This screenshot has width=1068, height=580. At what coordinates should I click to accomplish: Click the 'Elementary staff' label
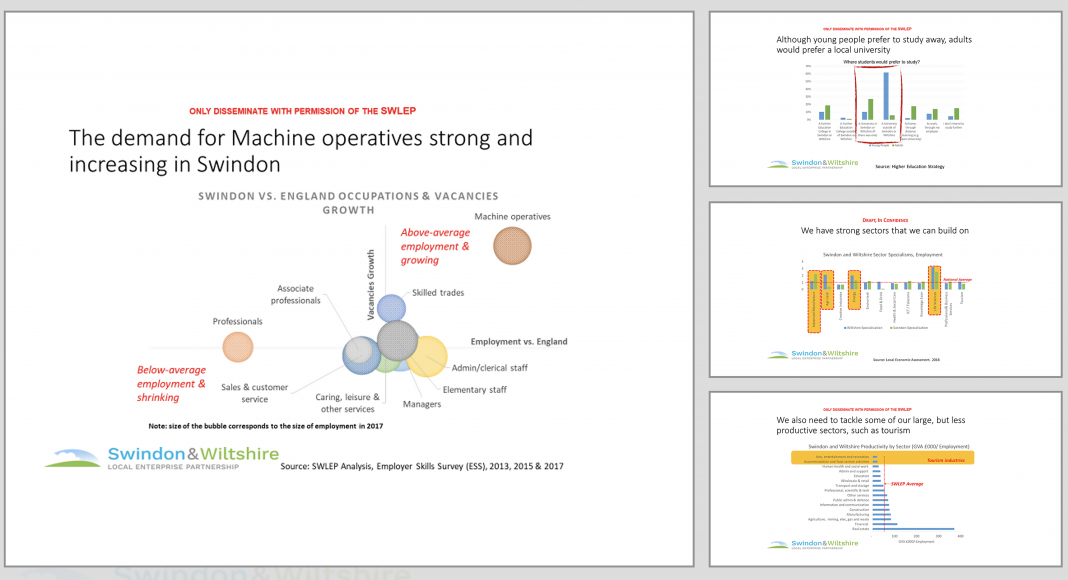[475, 390]
